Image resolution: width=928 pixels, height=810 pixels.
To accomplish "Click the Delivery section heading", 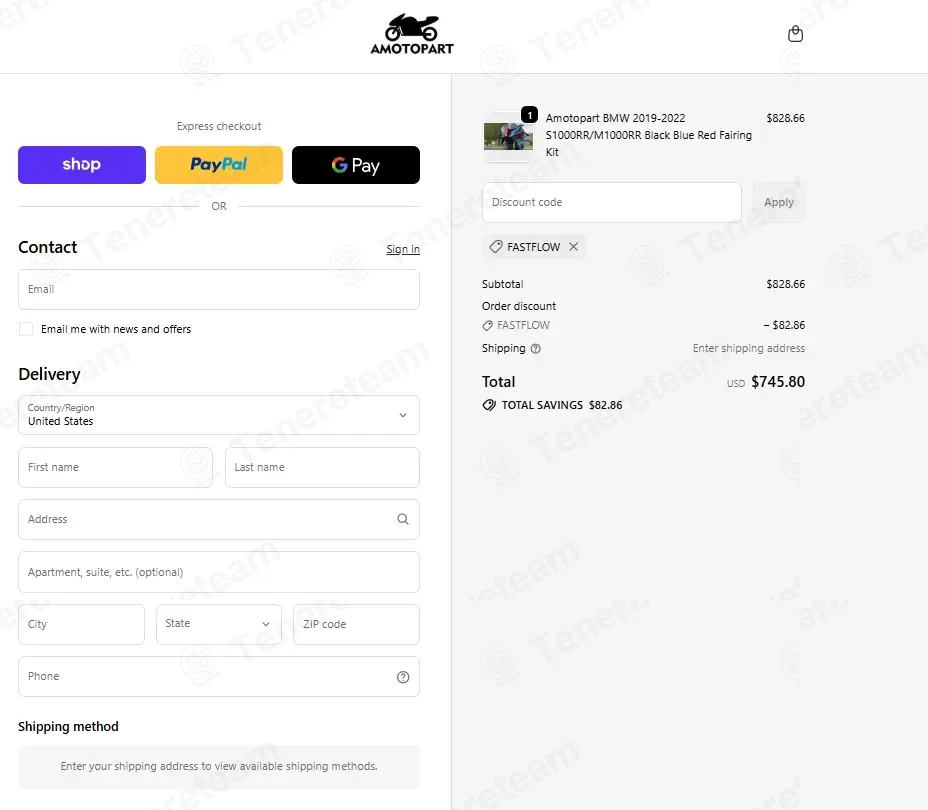I will point(49,374).
